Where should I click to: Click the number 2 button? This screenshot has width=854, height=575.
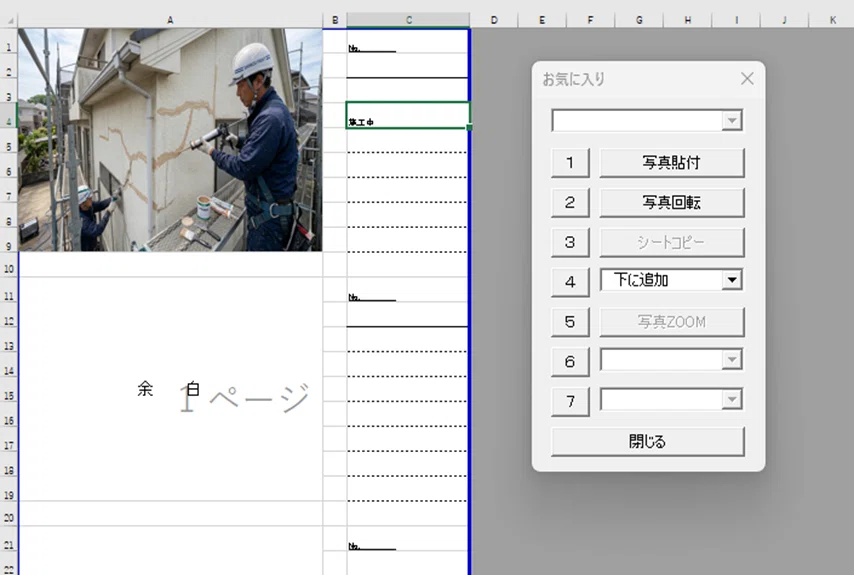tap(570, 203)
